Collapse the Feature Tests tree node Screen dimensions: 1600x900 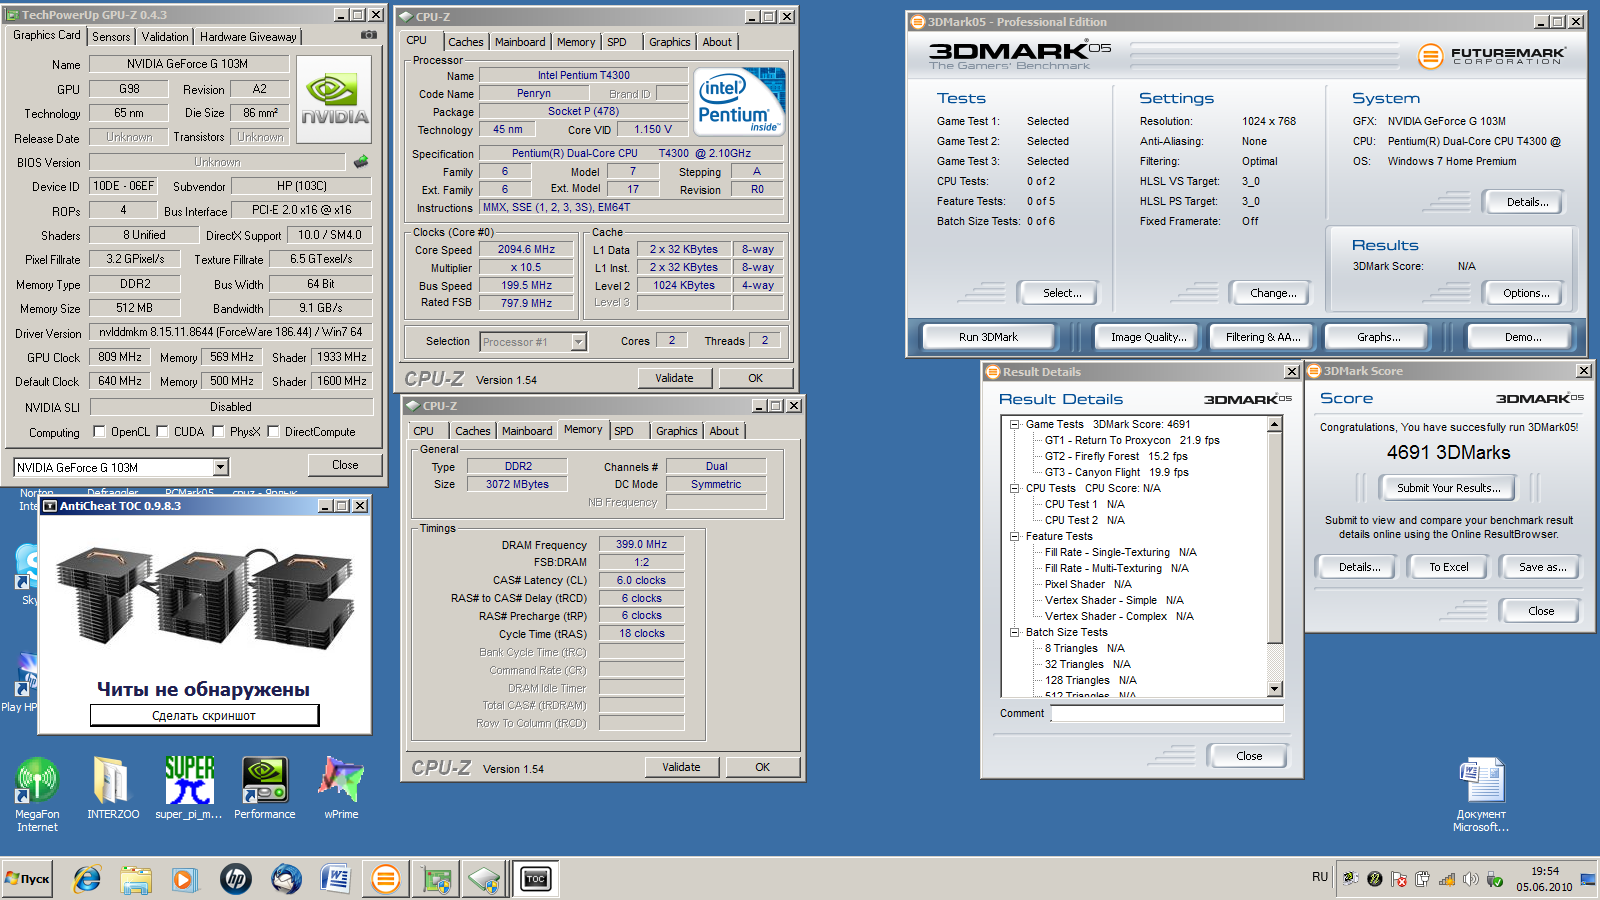(1014, 536)
